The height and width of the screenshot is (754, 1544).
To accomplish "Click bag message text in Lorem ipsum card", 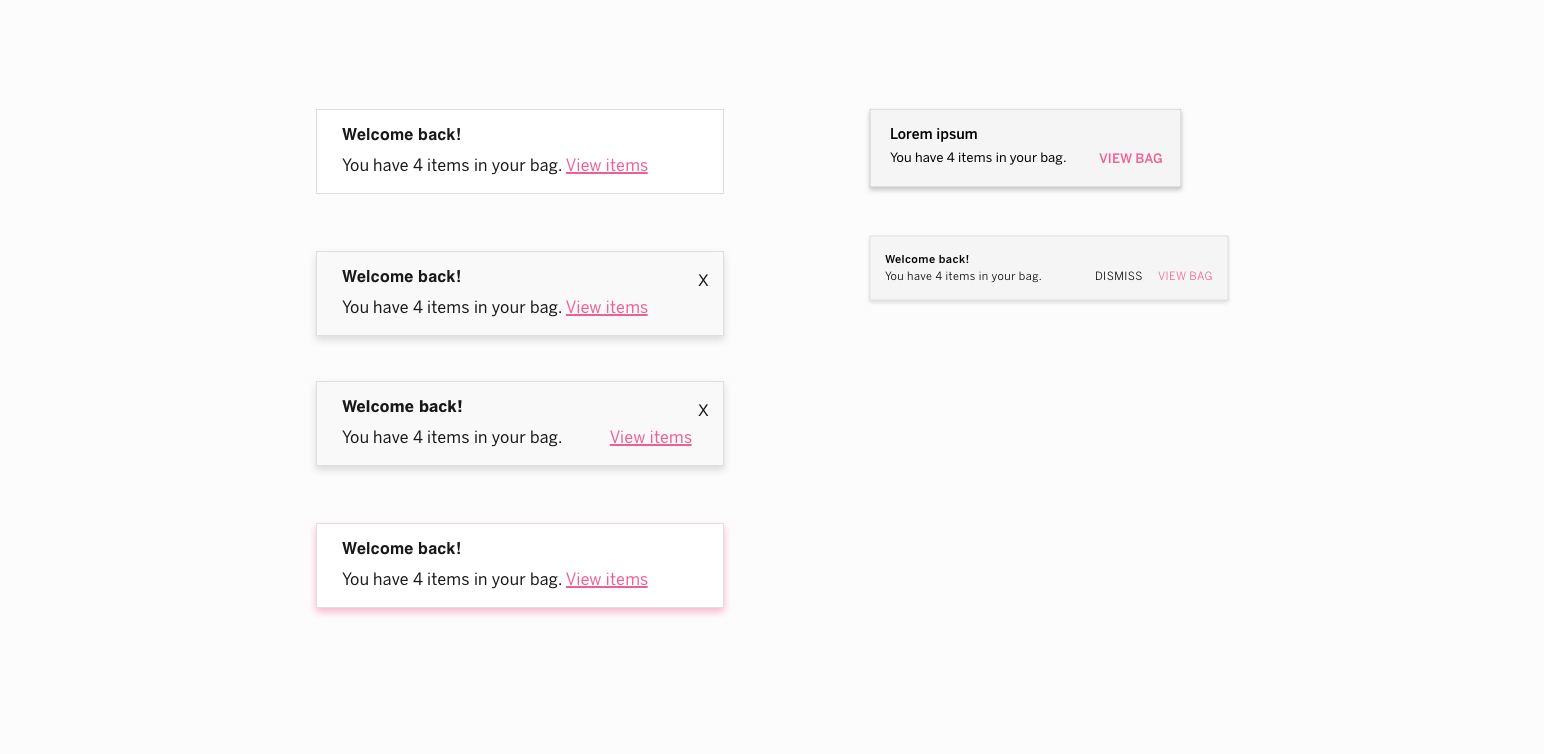I will point(978,157).
